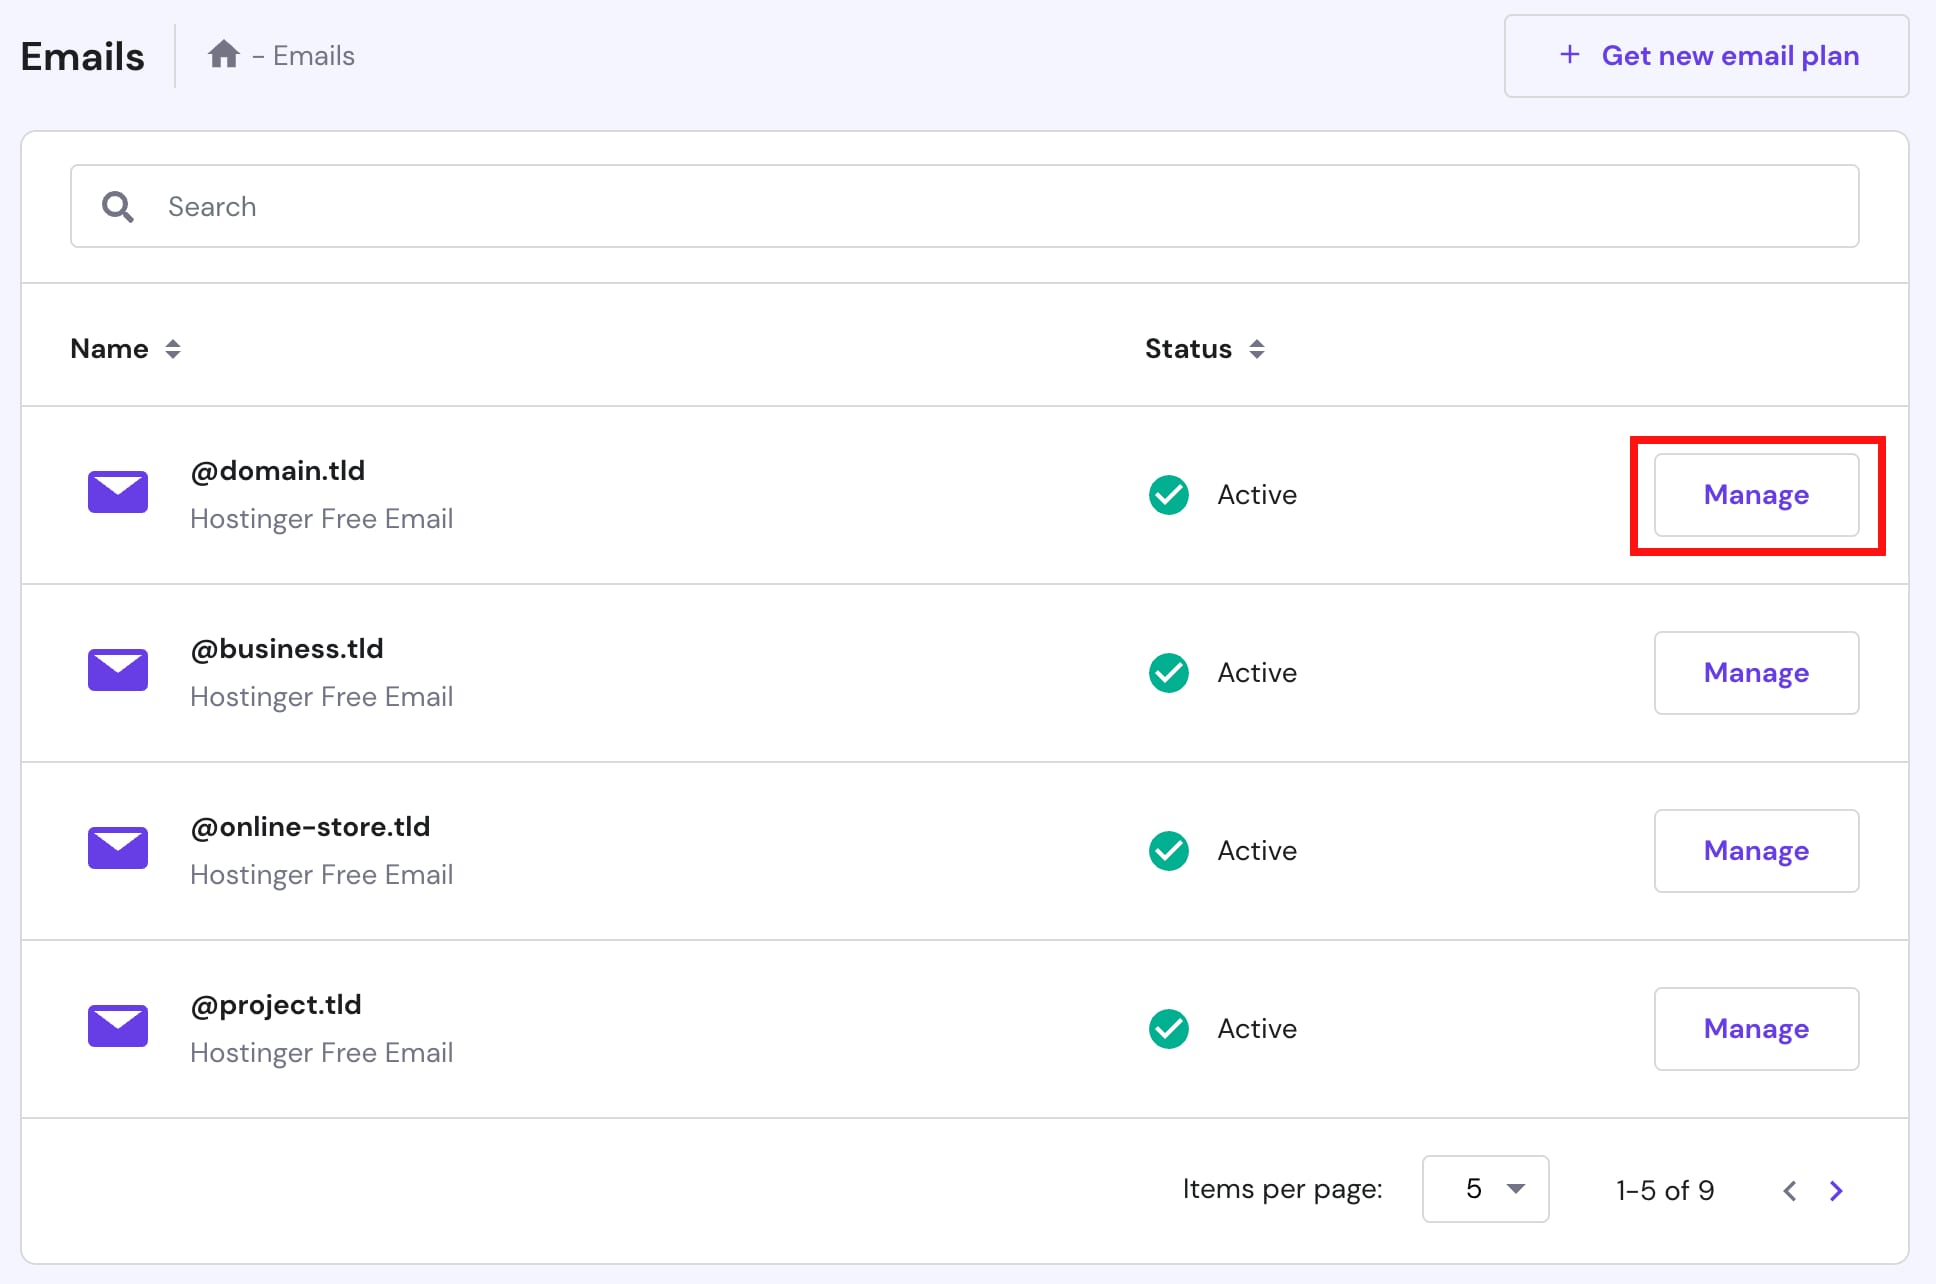Click the search magnifier icon
The image size is (1936, 1284).
pyautogui.click(x=117, y=206)
